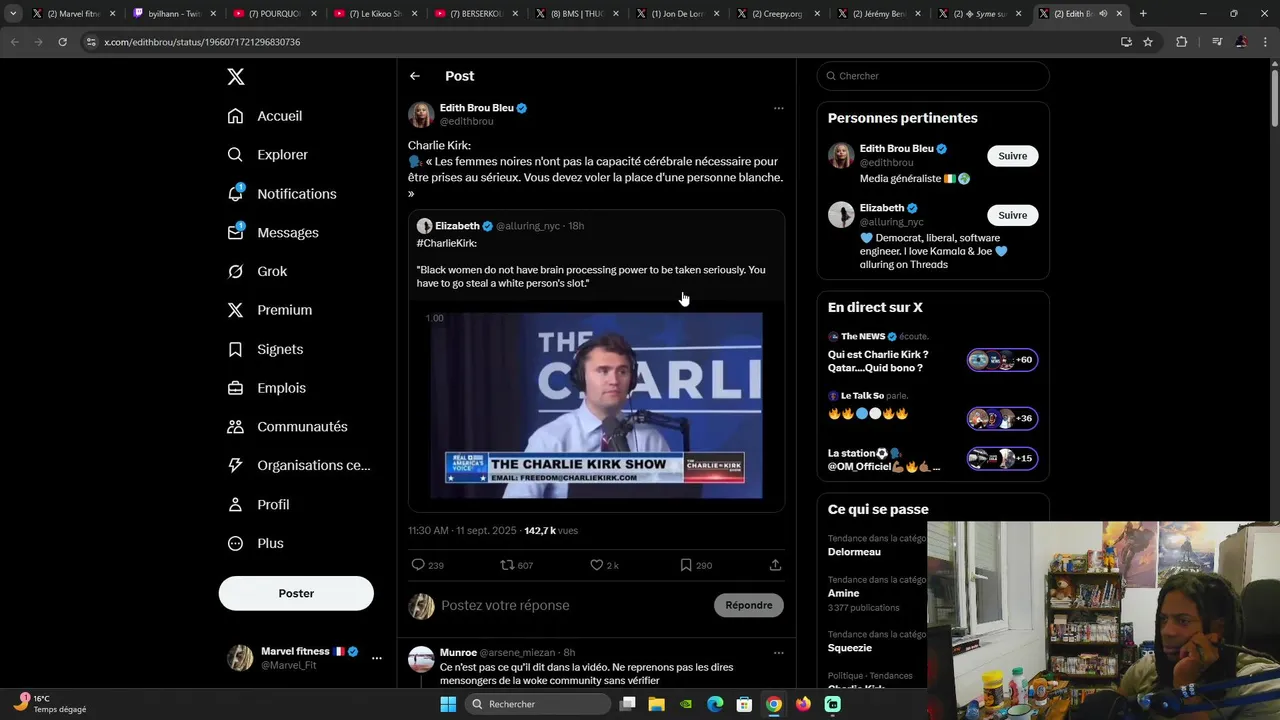Switch to BERSERKOL YouTube tab
The image size is (1280, 720).
tap(475, 14)
